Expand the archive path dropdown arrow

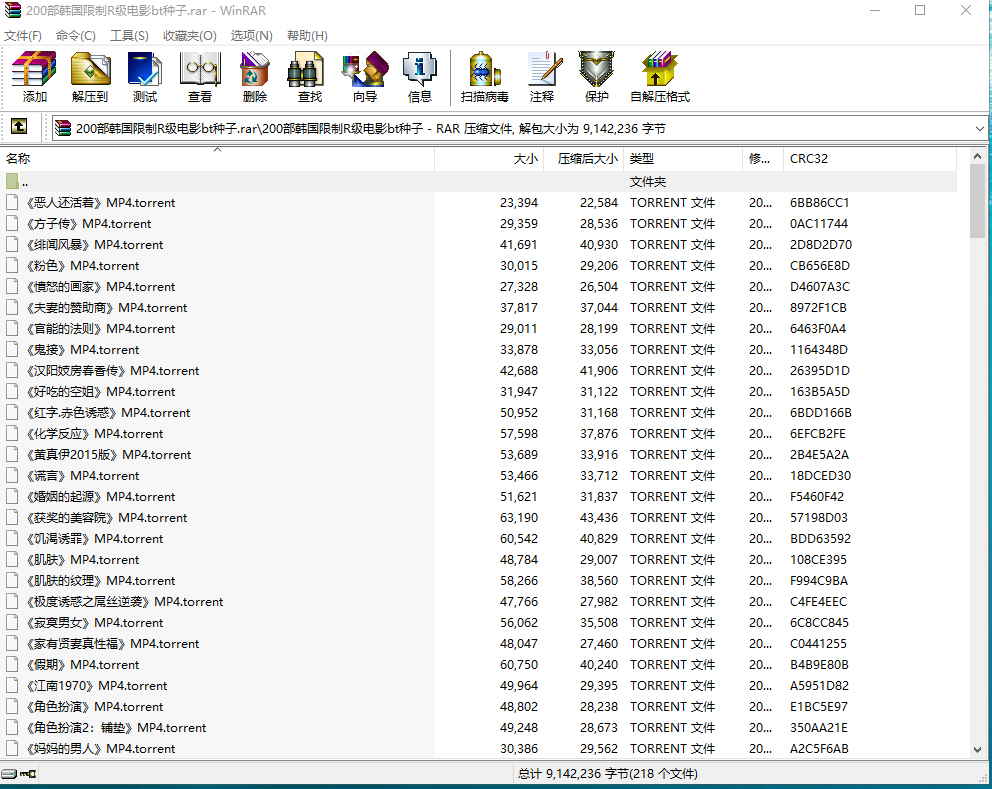click(x=979, y=128)
